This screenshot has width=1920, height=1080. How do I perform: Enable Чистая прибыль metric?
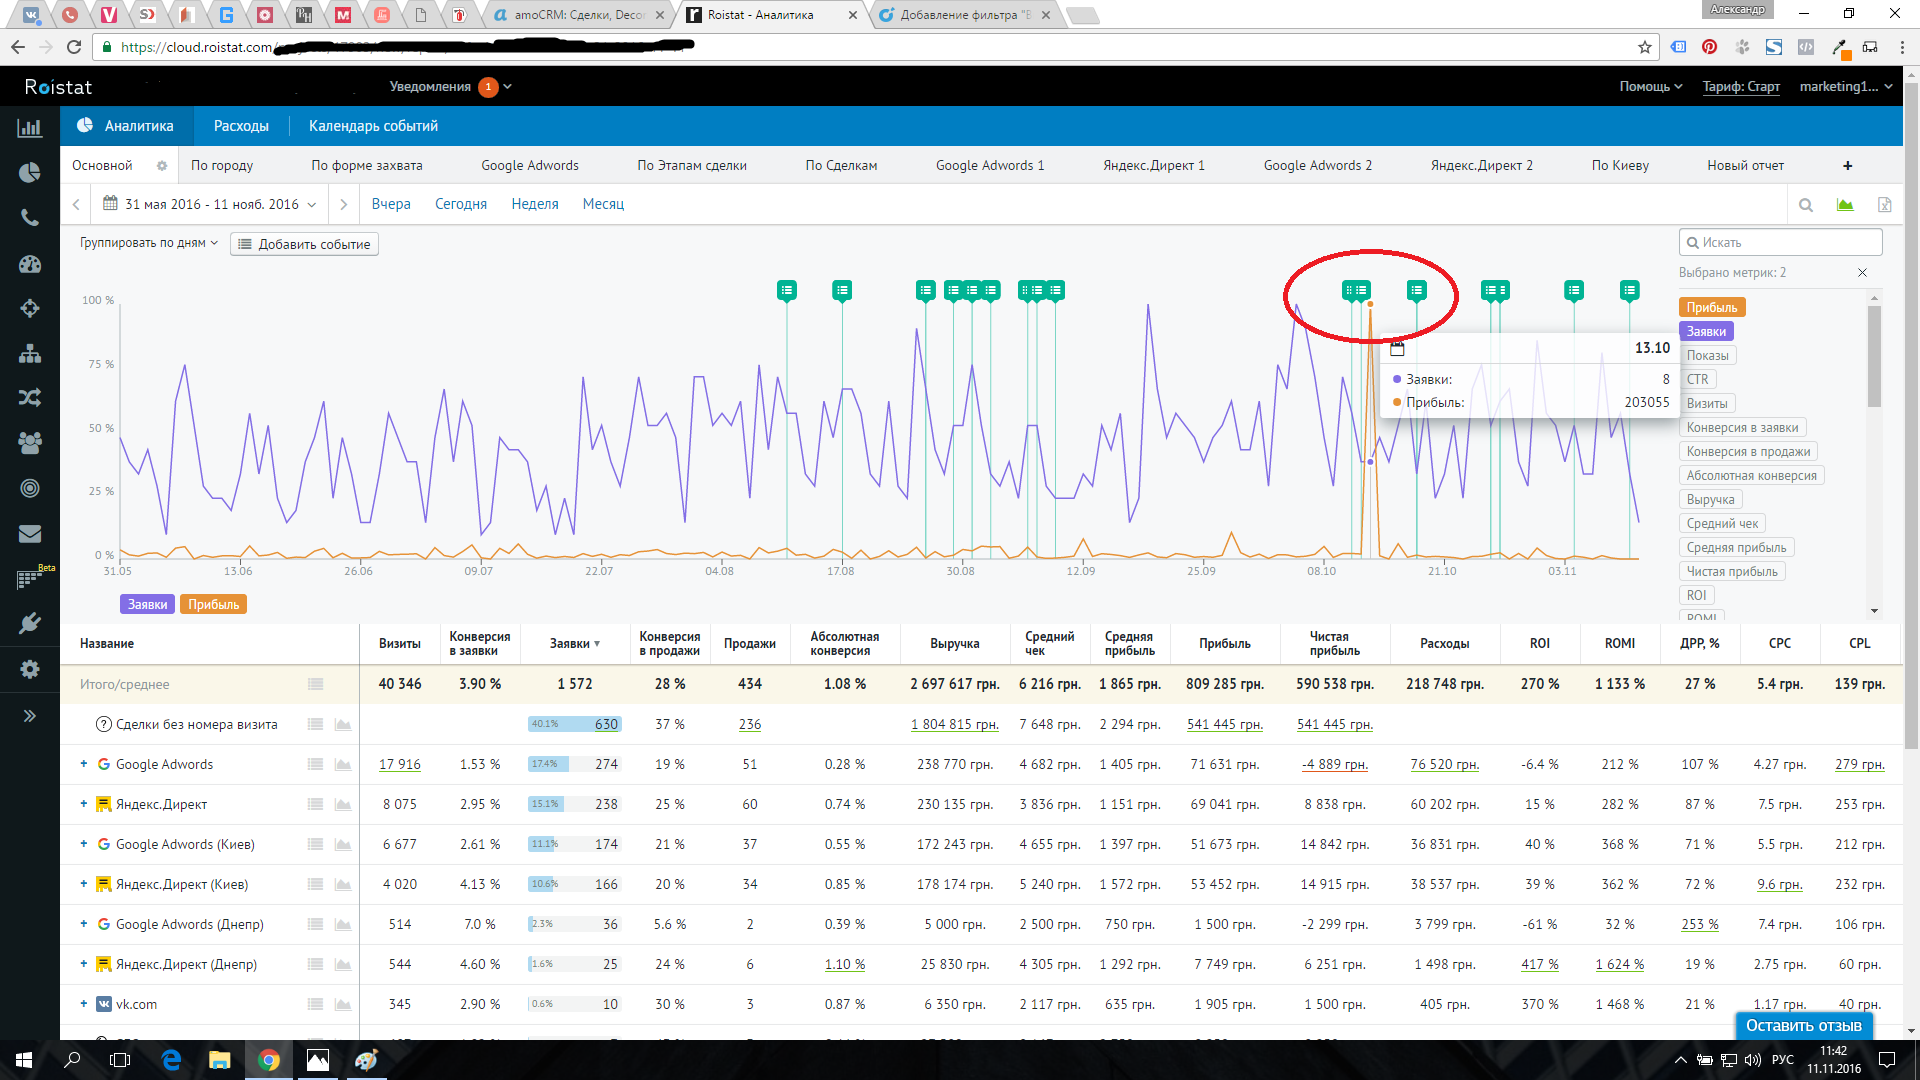[x=1732, y=572]
